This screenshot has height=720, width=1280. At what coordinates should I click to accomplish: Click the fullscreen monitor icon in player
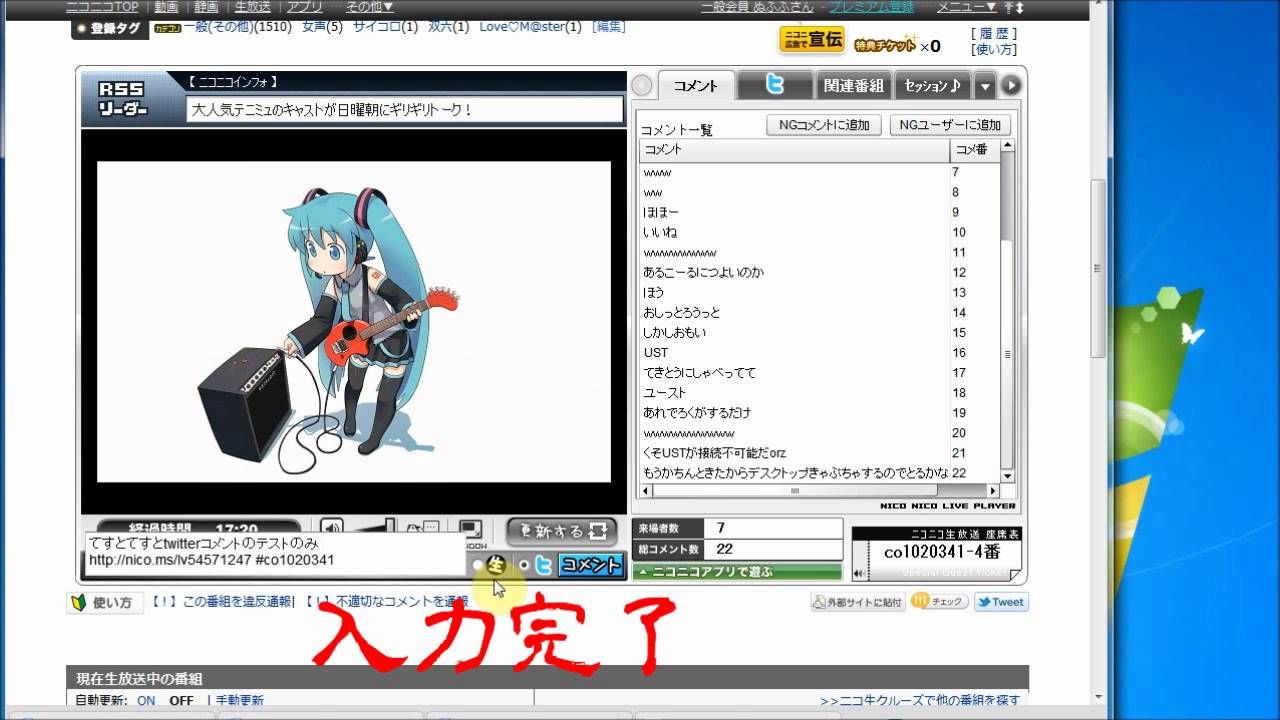click(x=470, y=529)
